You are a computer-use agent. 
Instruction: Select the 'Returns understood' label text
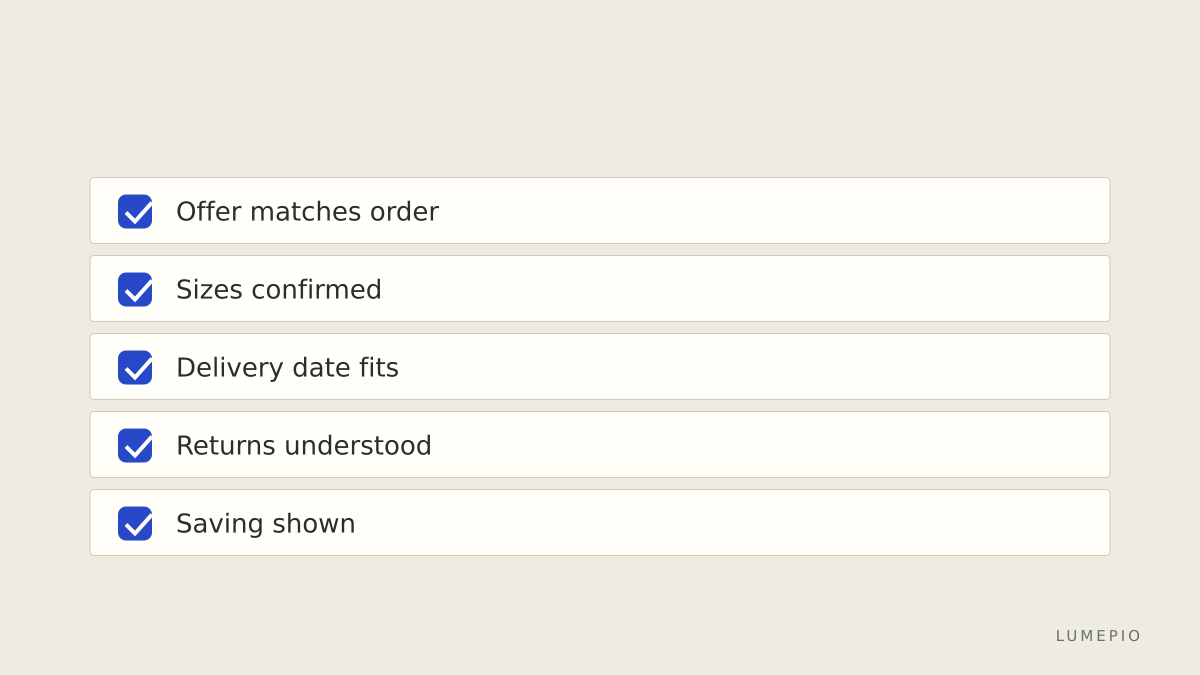[304, 445]
